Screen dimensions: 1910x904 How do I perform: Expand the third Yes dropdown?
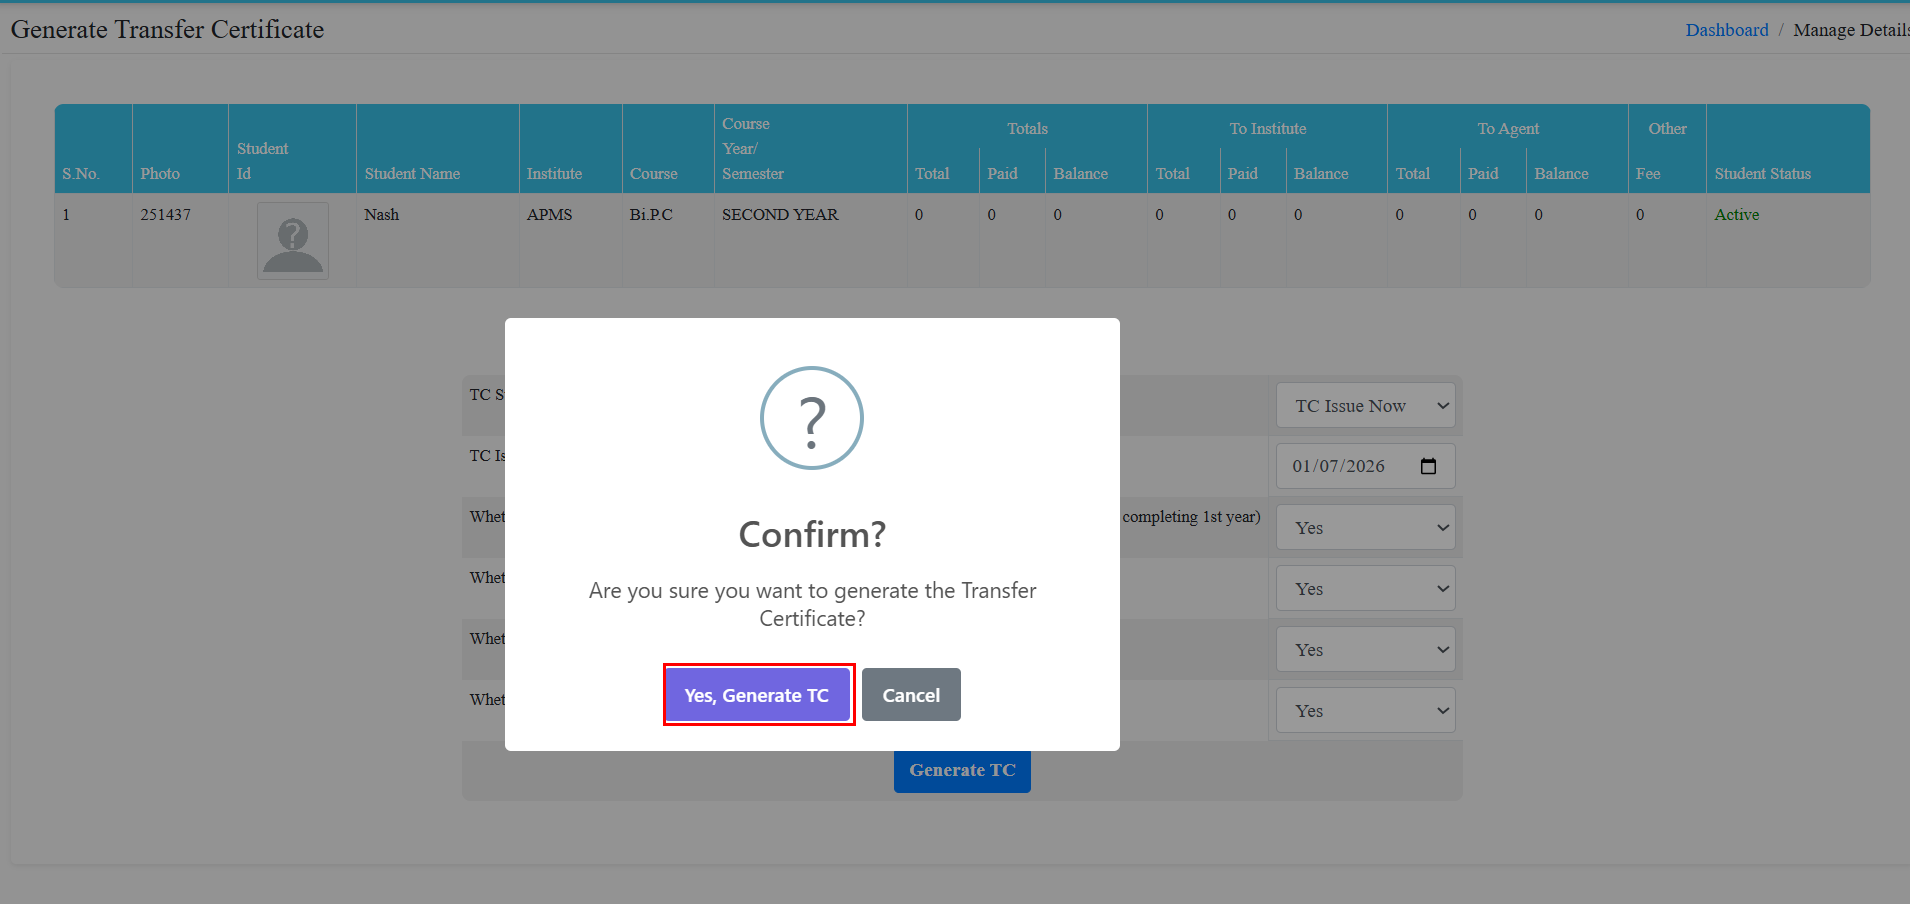pyautogui.click(x=1365, y=650)
